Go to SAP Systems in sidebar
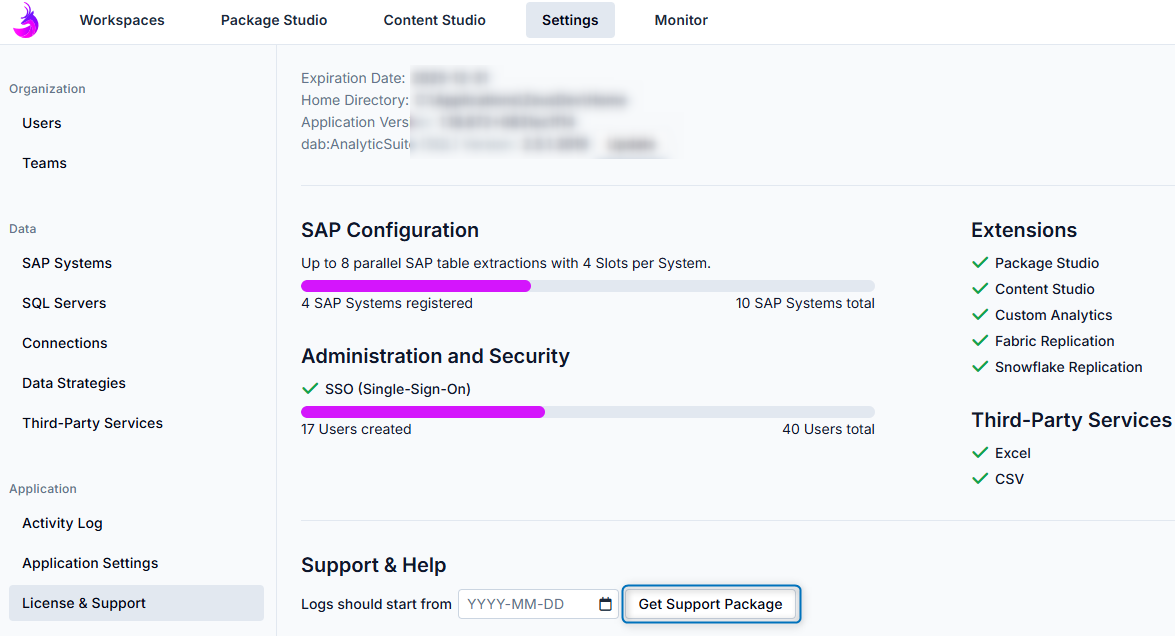This screenshot has width=1175, height=636. coord(67,263)
